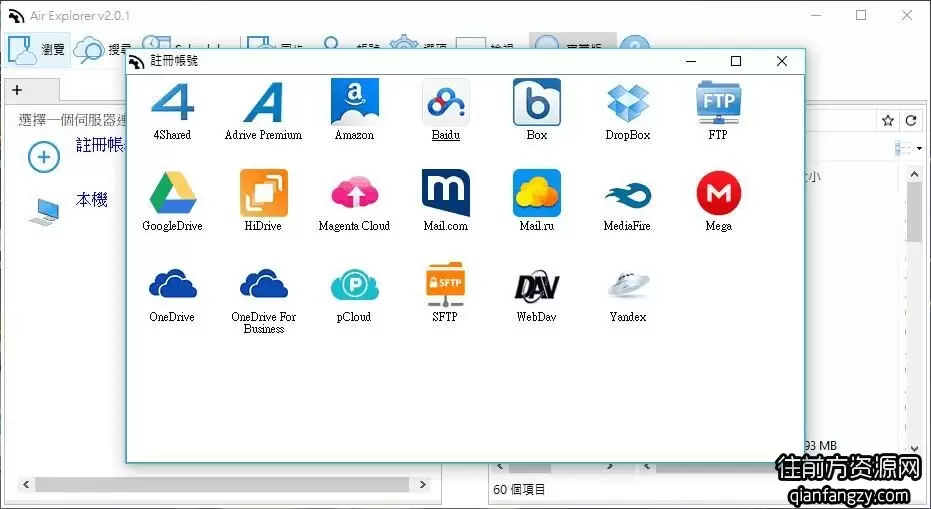Image resolution: width=931 pixels, height=509 pixels.
Task: Click the up arrow of right vertical scrollbar
Action: click(x=914, y=174)
